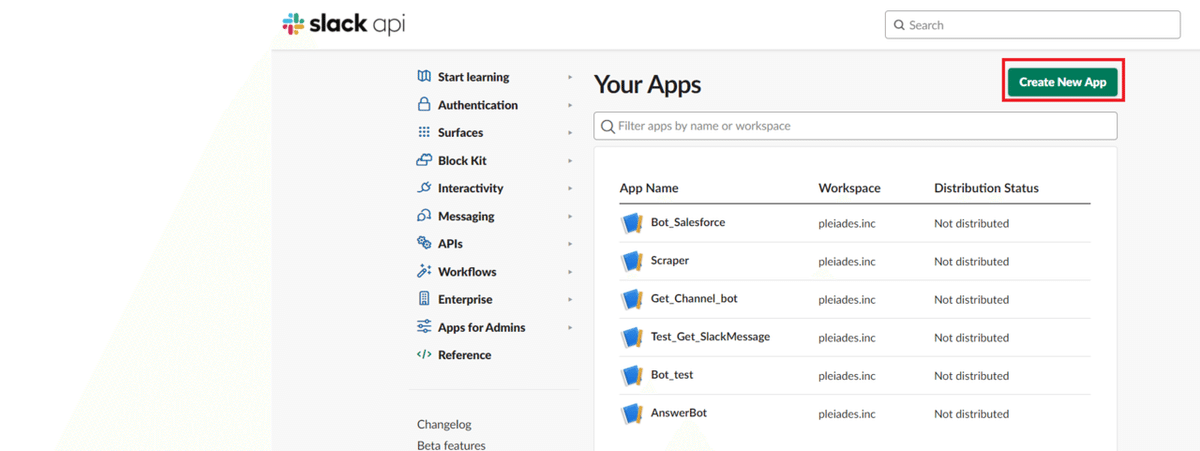Viewport: 1200px width, 451px height.
Task: Select Messaging in the sidebar
Action: tap(466, 216)
